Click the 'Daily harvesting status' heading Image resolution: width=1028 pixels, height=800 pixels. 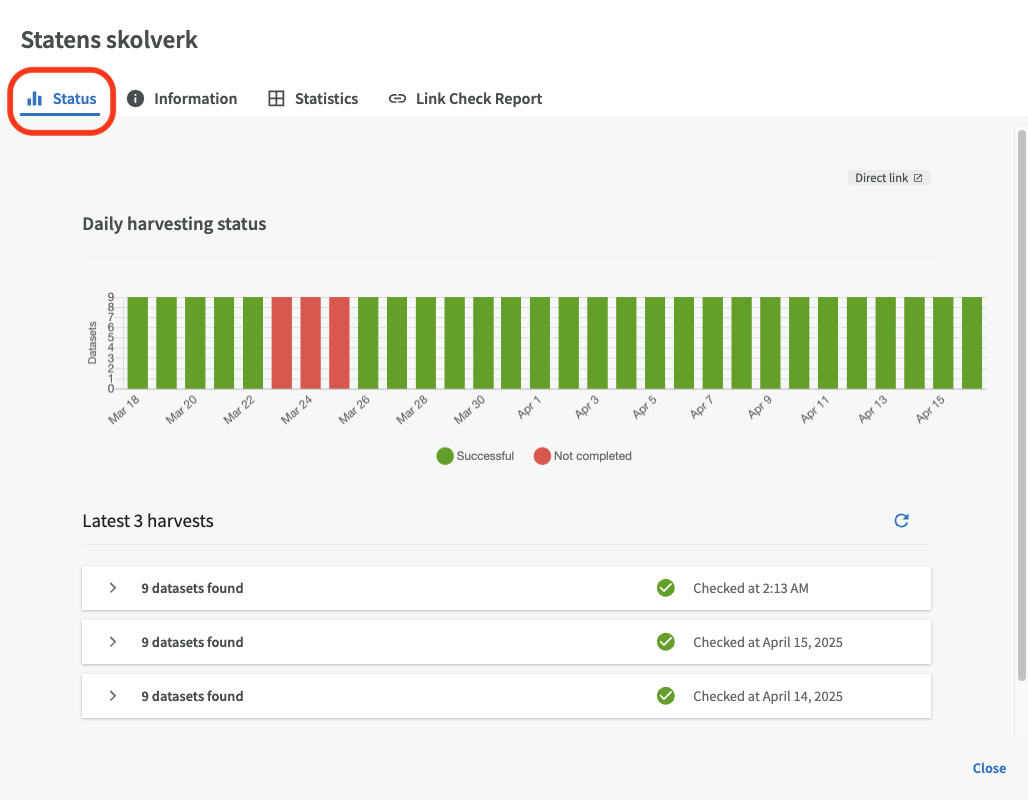(x=174, y=224)
